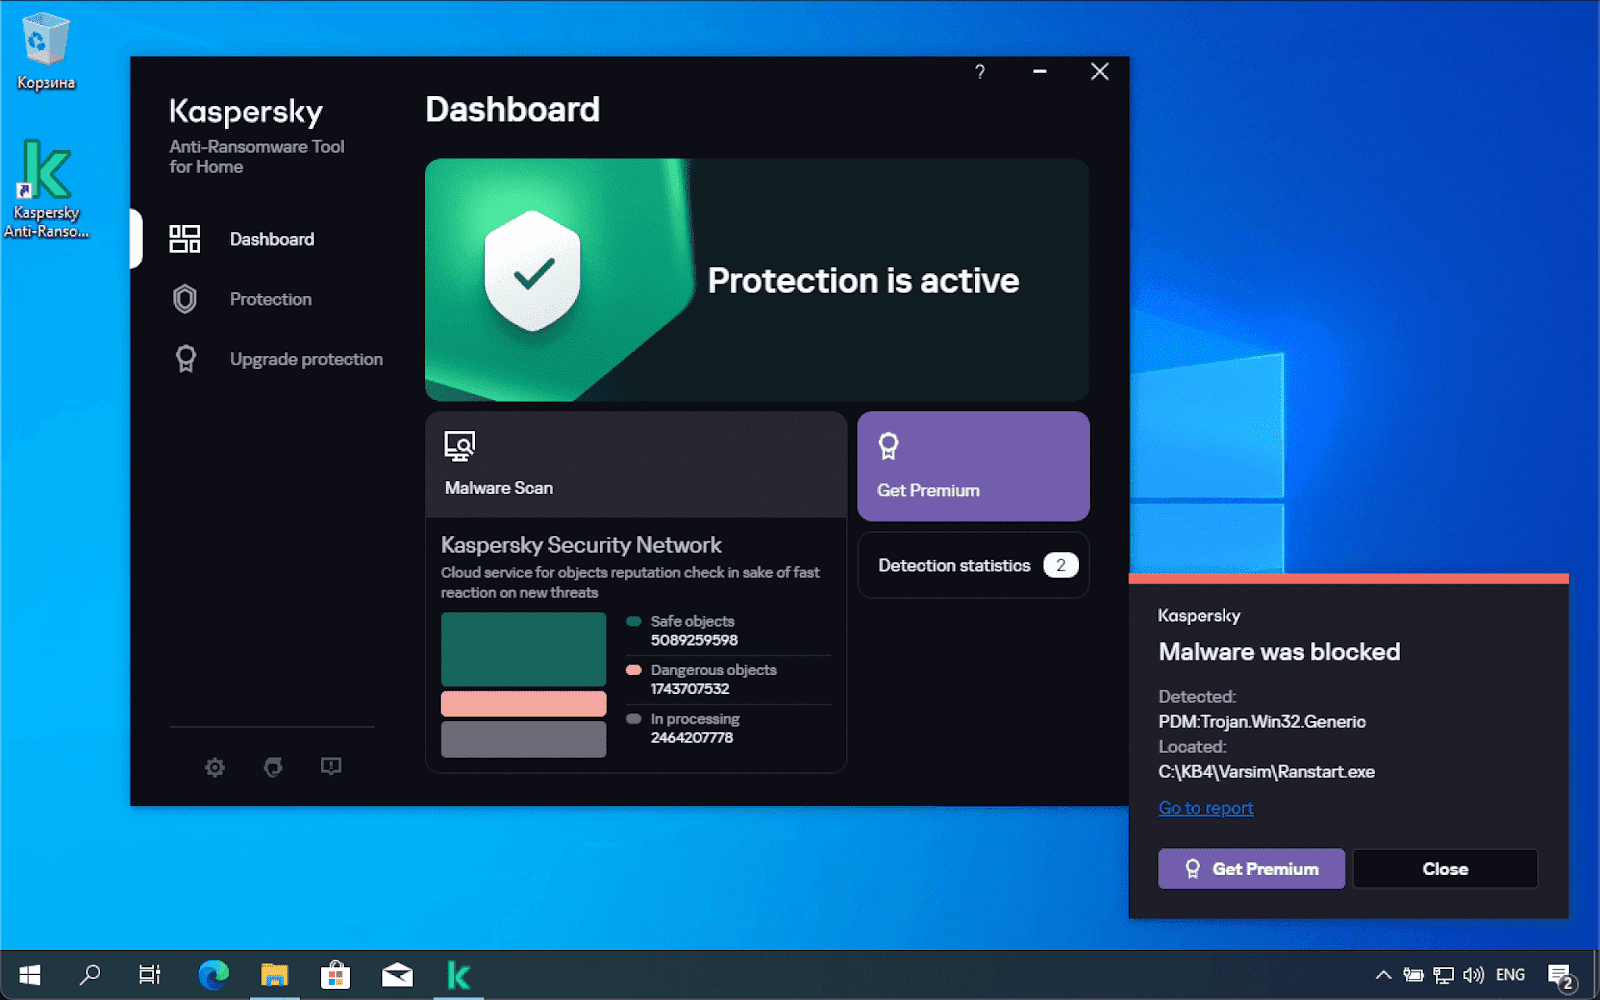Open the Mail app from the taskbar
Image resolution: width=1600 pixels, height=1000 pixels.
pos(397,975)
